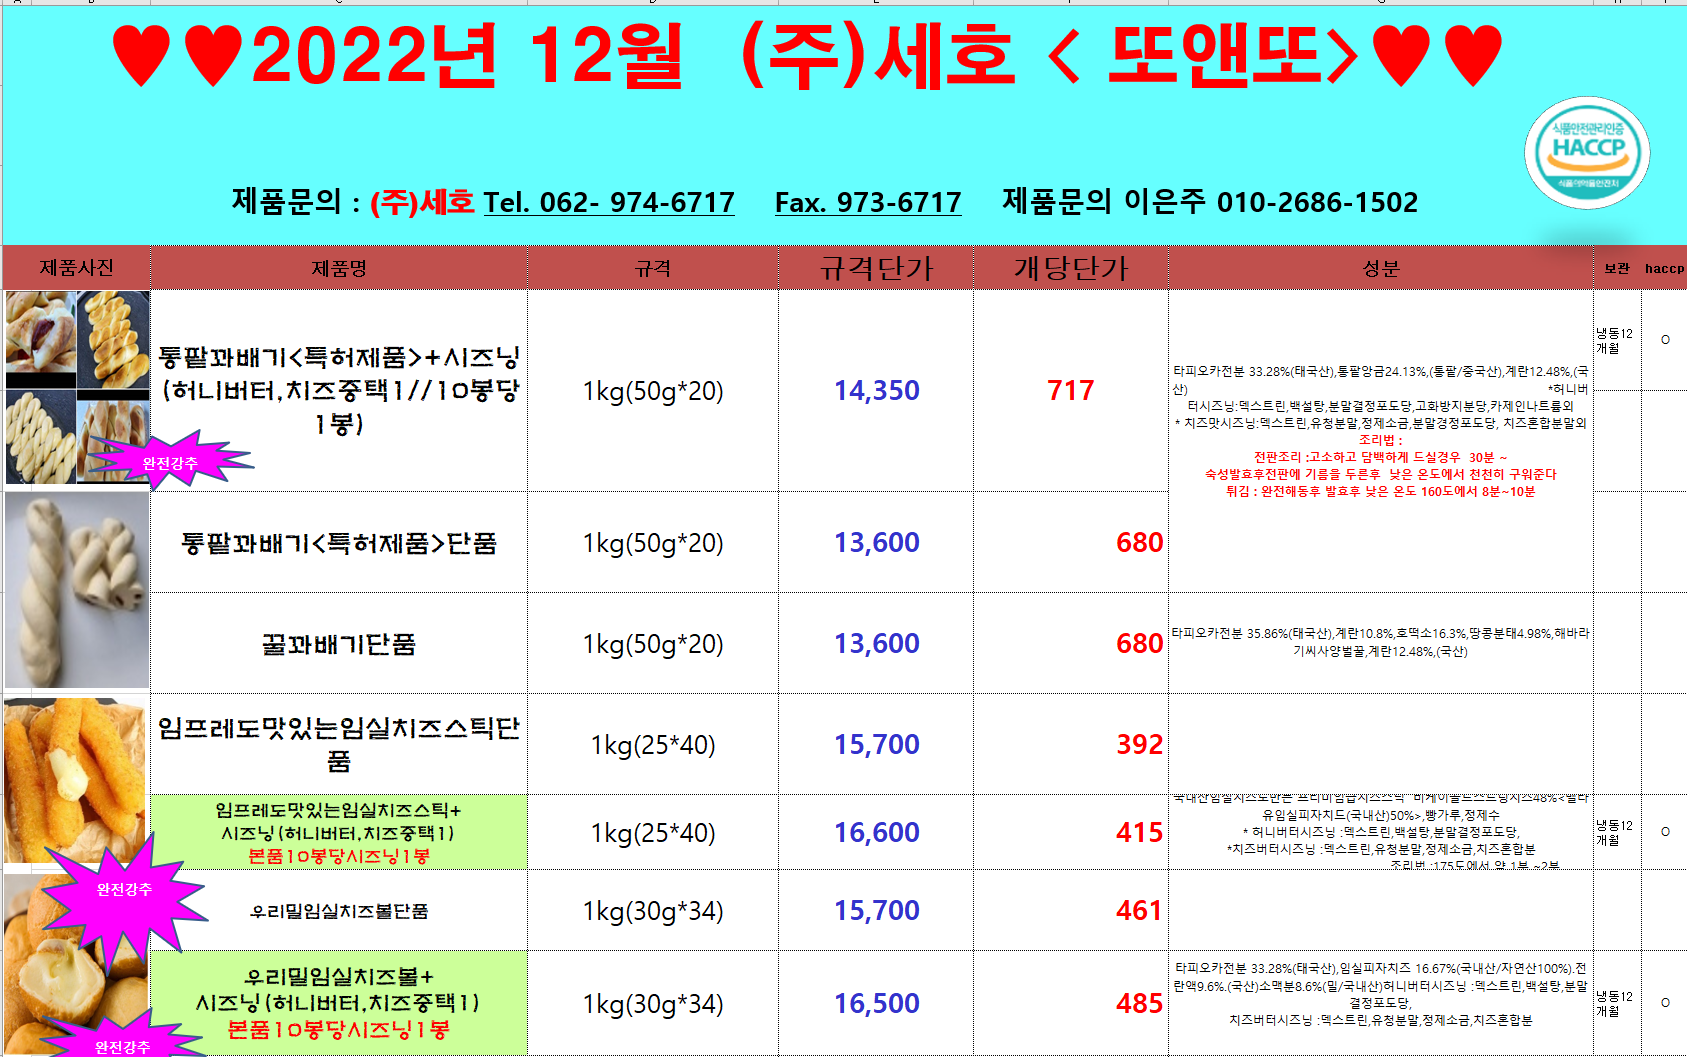Viewport: 1687px width, 1057px height.
Task: Click the haccp circle mark in the first product row
Action: point(1665,340)
